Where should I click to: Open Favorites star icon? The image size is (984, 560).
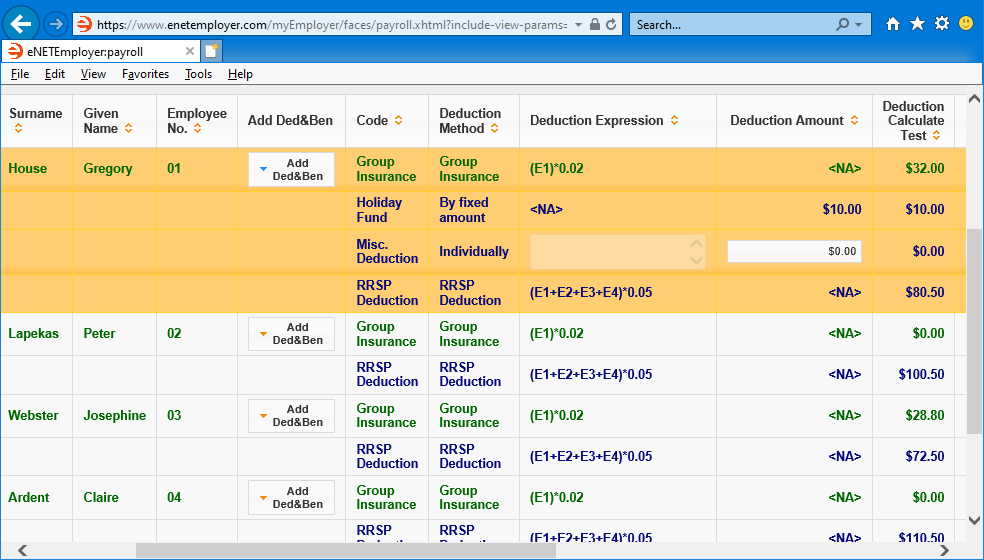tap(917, 24)
